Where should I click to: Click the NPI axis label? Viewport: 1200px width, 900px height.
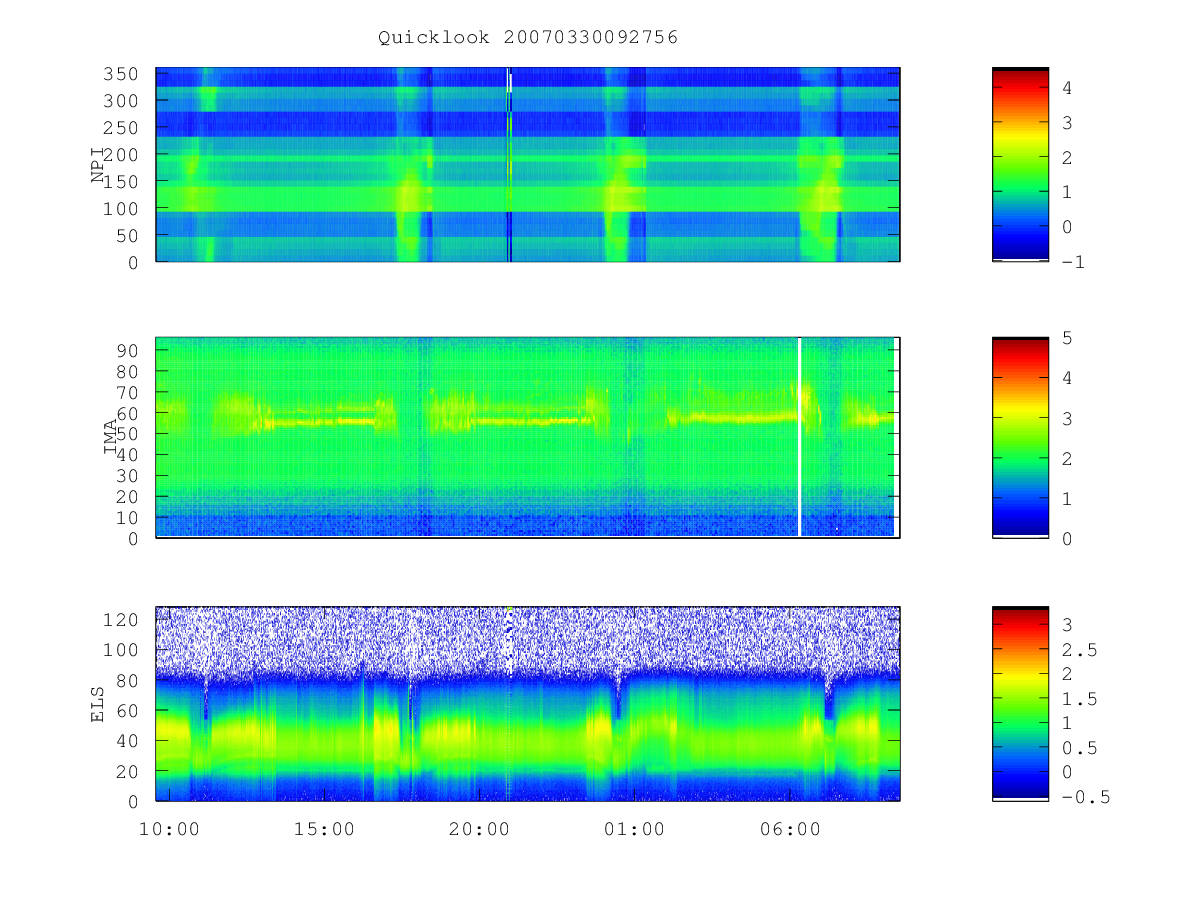(98, 165)
